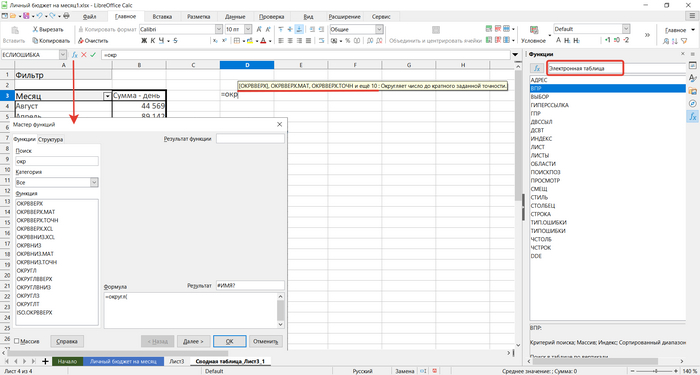Click the font color A icon
The height and width of the screenshot is (375, 700).
point(263,41)
